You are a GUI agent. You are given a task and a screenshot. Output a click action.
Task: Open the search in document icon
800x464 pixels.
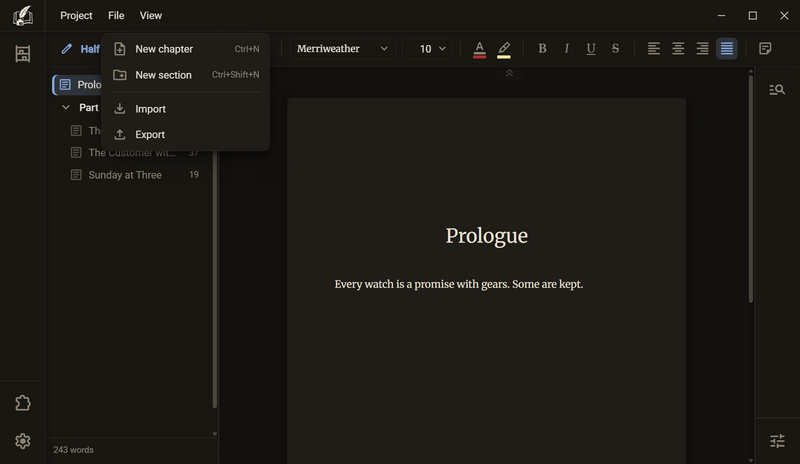click(777, 90)
